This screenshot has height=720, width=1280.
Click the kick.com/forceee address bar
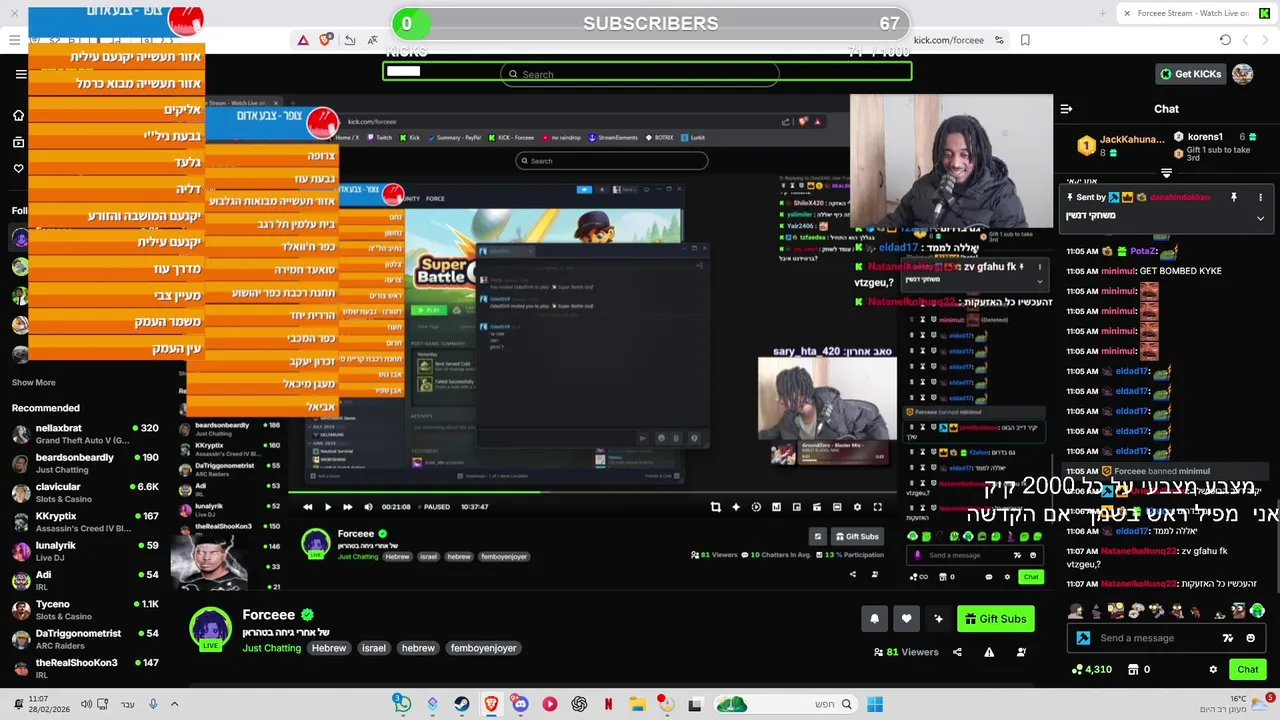[948, 40]
